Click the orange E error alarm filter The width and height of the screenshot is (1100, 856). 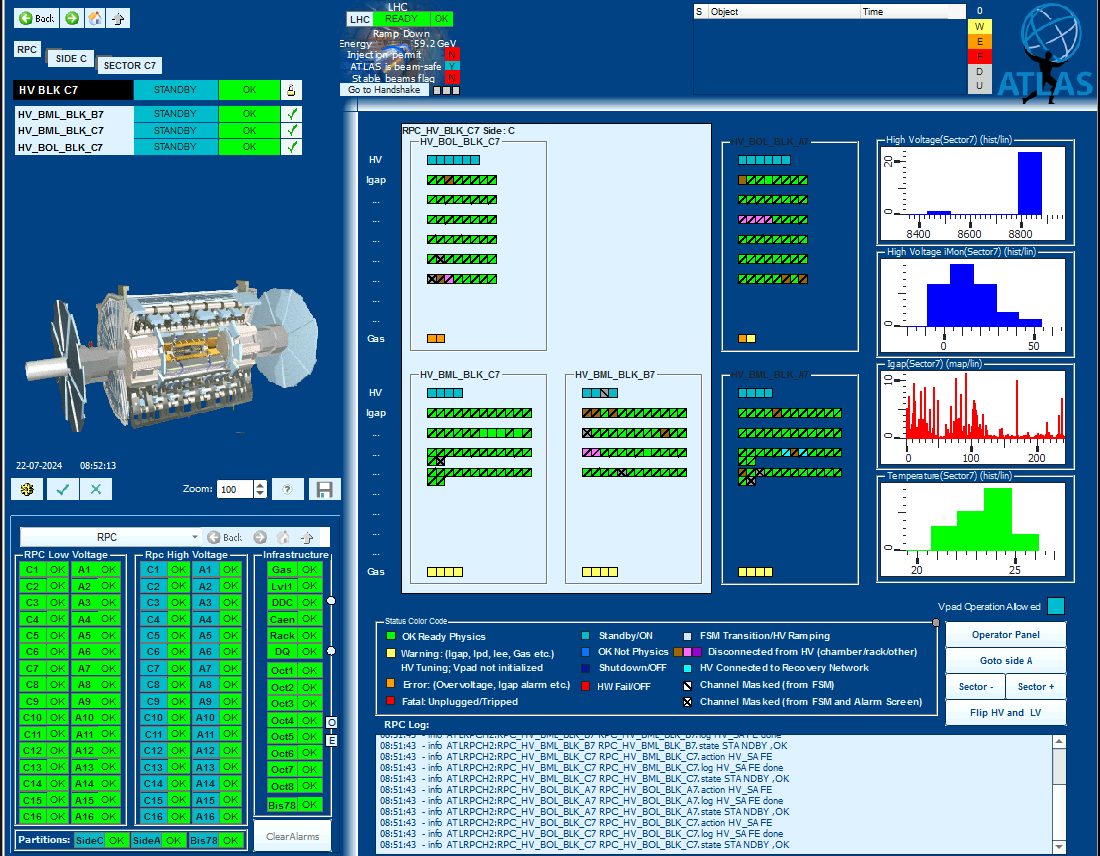tap(979, 41)
